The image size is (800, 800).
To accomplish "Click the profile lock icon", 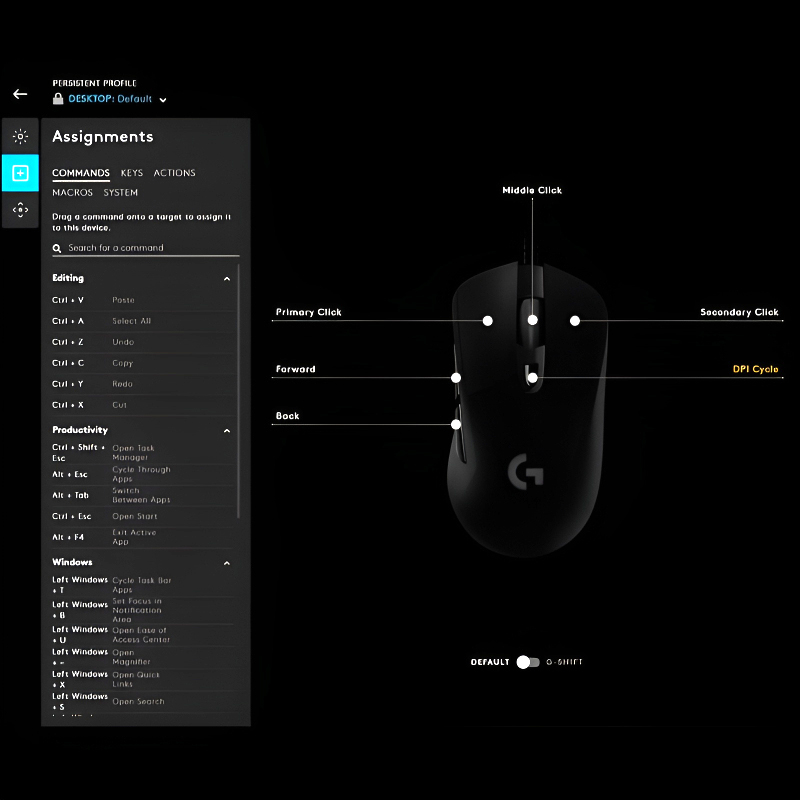I will point(58,99).
